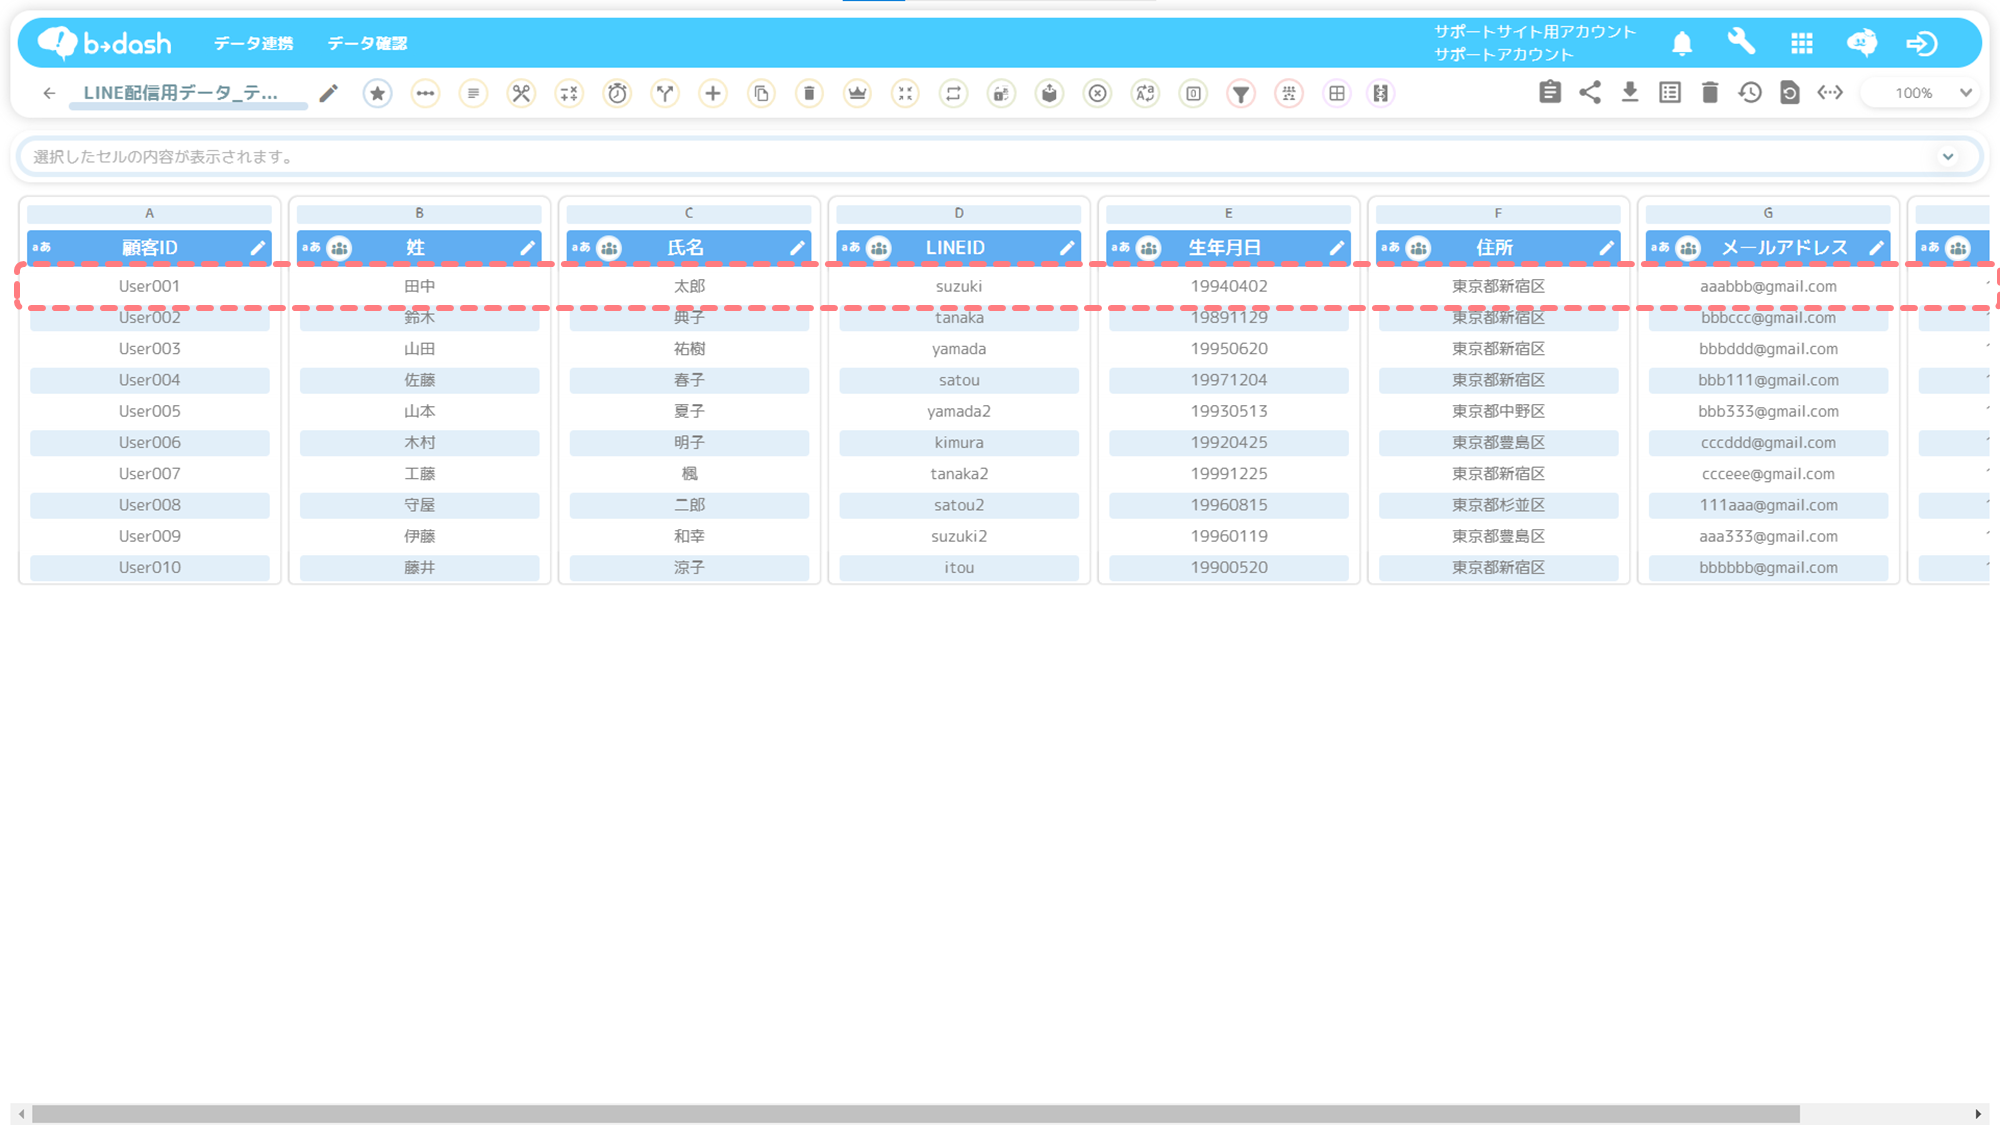
Task: Expand the selected cell content bar
Action: click(1947, 157)
